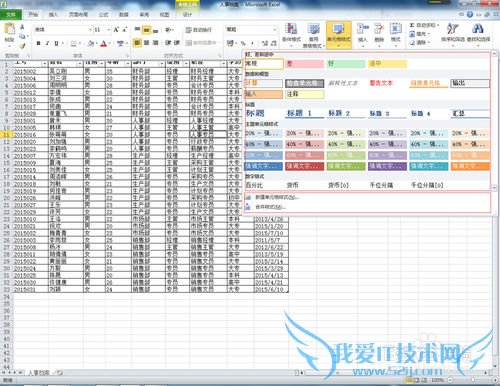Open the Insert cells dropdown
Image resolution: width=500 pixels, height=386 pixels.
coord(362,35)
